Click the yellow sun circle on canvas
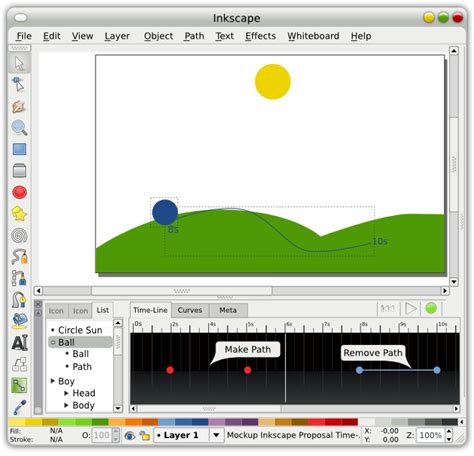 click(x=273, y=82)
